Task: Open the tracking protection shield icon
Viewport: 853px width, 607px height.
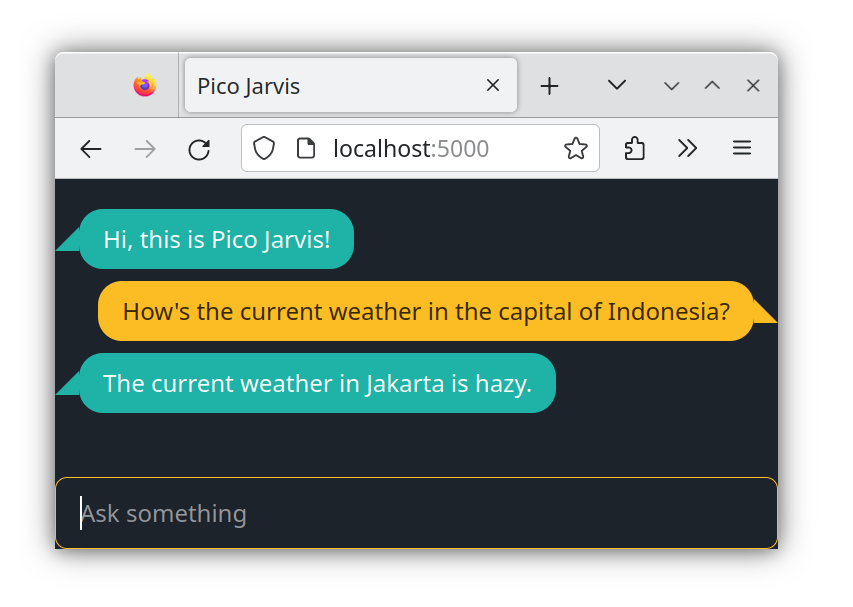Action: [264, 148]
